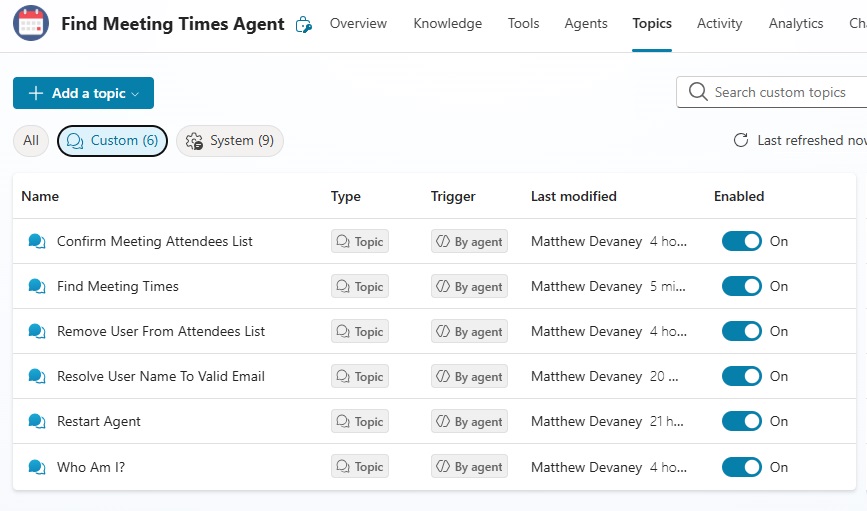Click chat icon for Who Am I? row
The width and height of the screenshot is (867, 511).
tap(36, 467)
